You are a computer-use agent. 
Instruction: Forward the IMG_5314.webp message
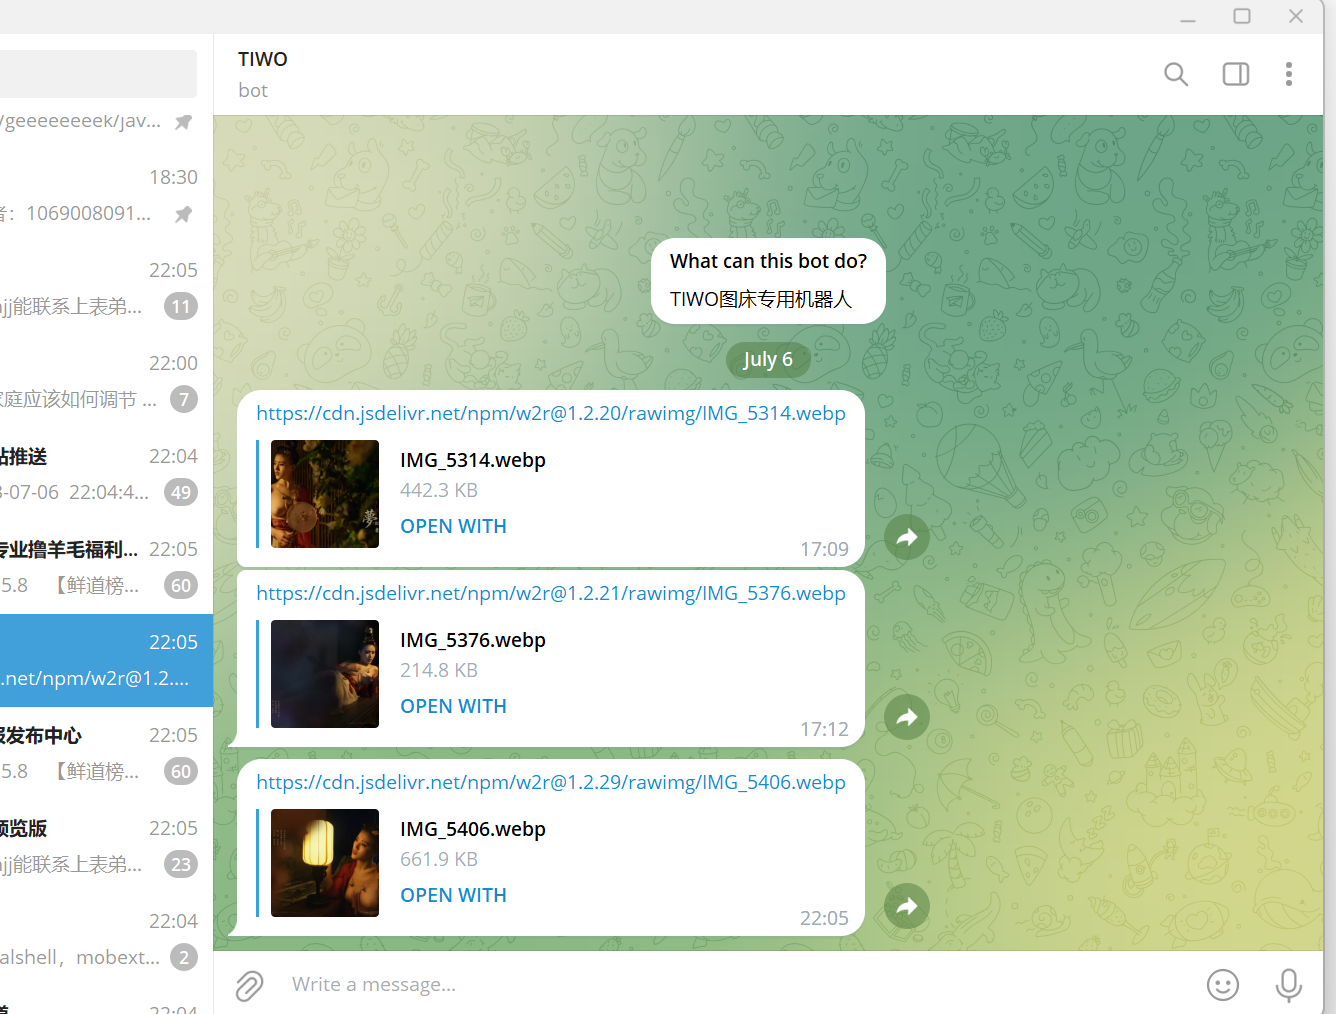[907, 537]
